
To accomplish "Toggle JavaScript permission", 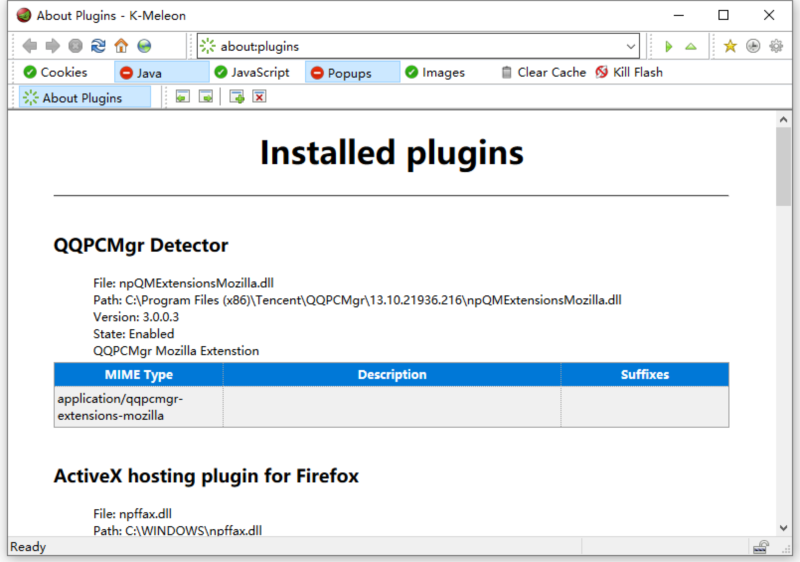I will coord(252,72).
